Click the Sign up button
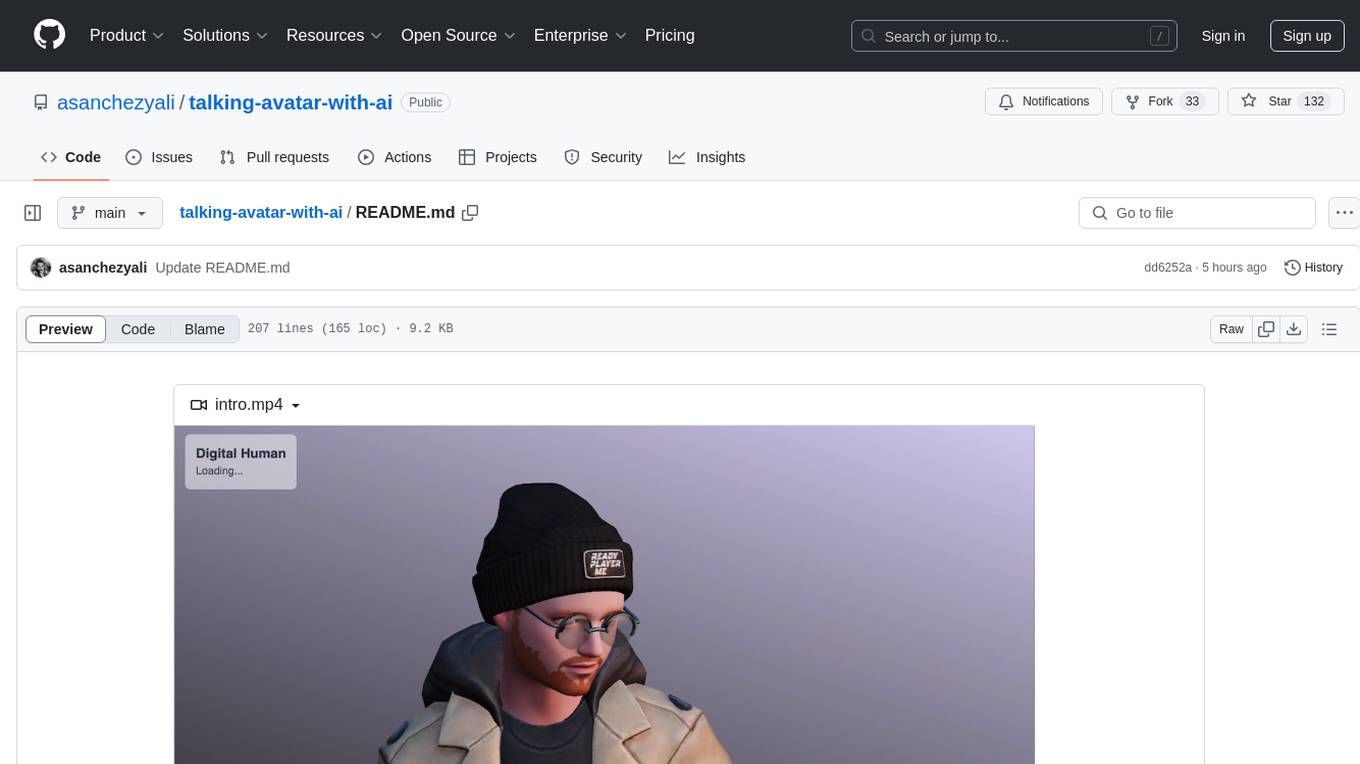The height and width of the screenshot is (764, 1360). coord(1307,36)
